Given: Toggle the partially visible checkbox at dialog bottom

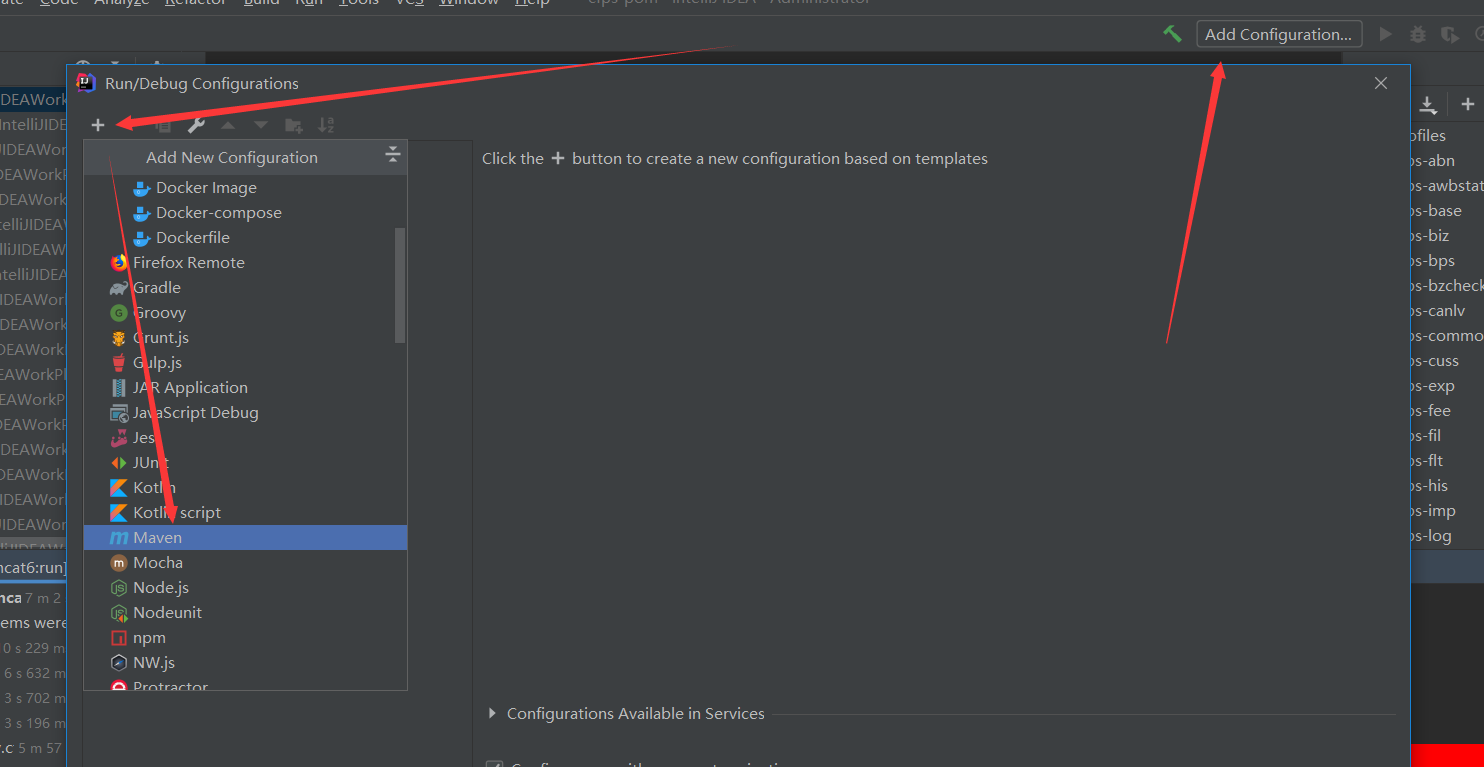Looking at the screenshot, I should 494,765.
